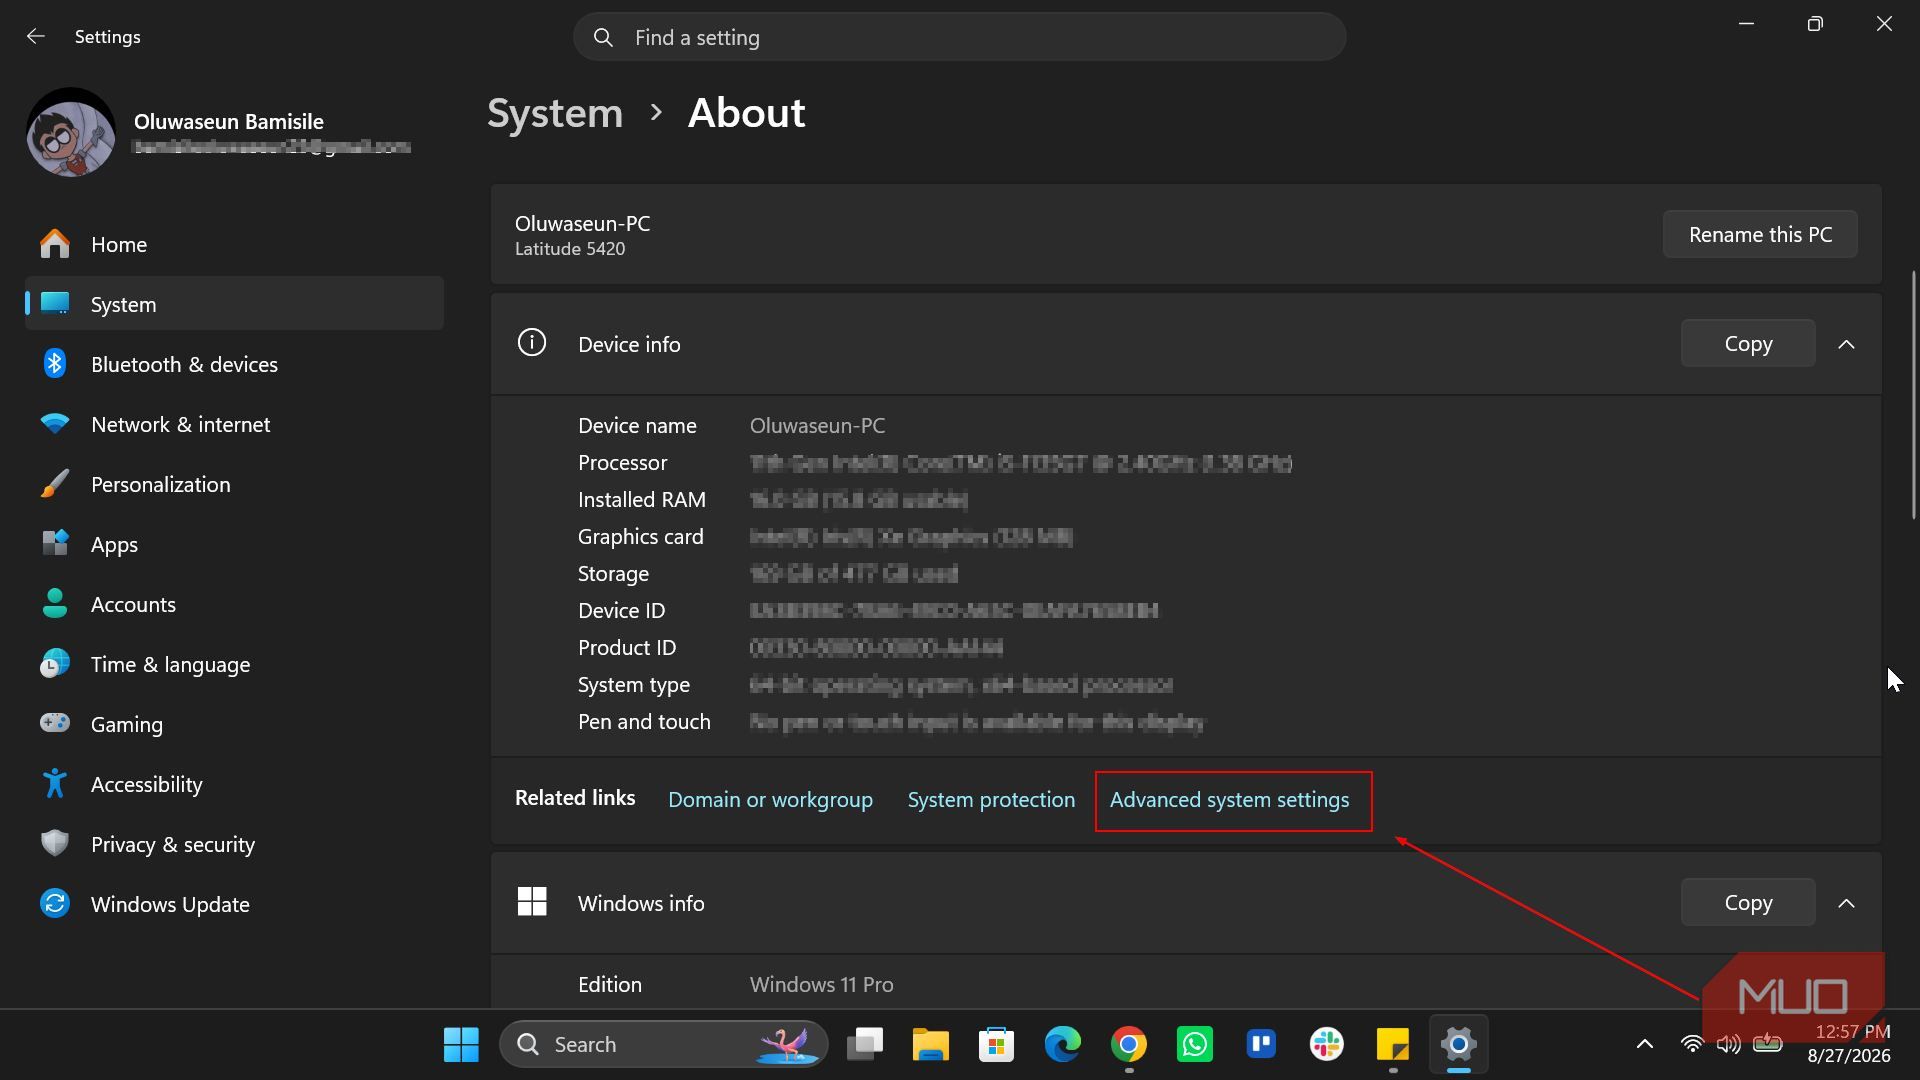Screen dimensions: 1920x1080
Task: Open Task View from taskbar
Action: click(x=865, y=1044)
